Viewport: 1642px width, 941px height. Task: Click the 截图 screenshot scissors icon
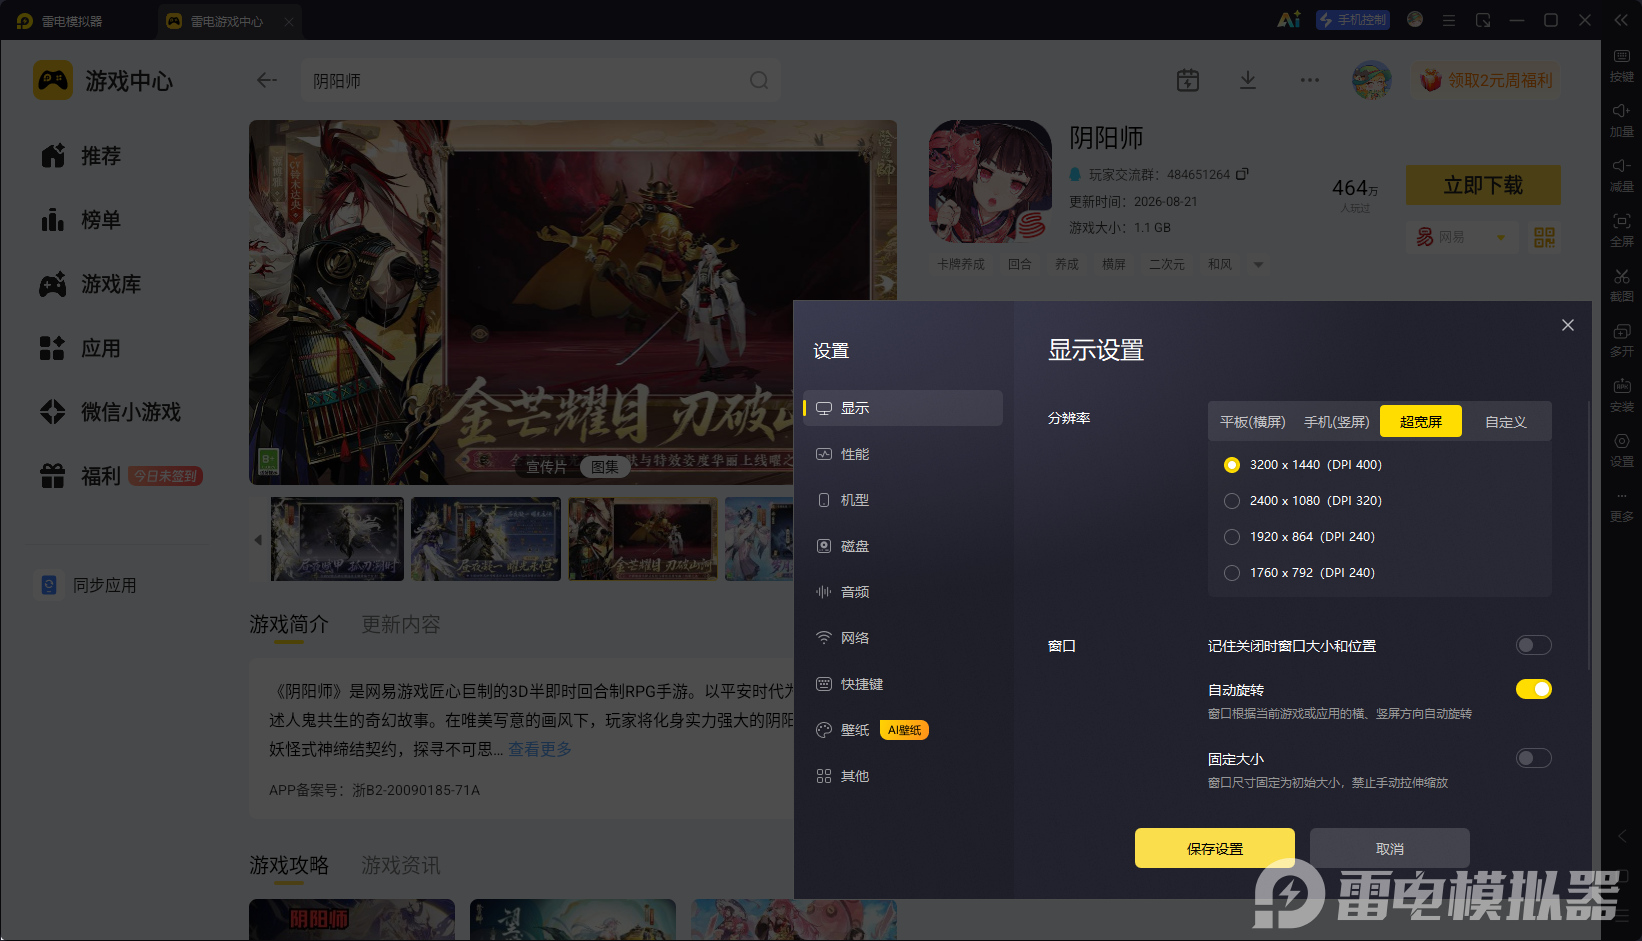pyautogui.click(x=1622, y=286)
